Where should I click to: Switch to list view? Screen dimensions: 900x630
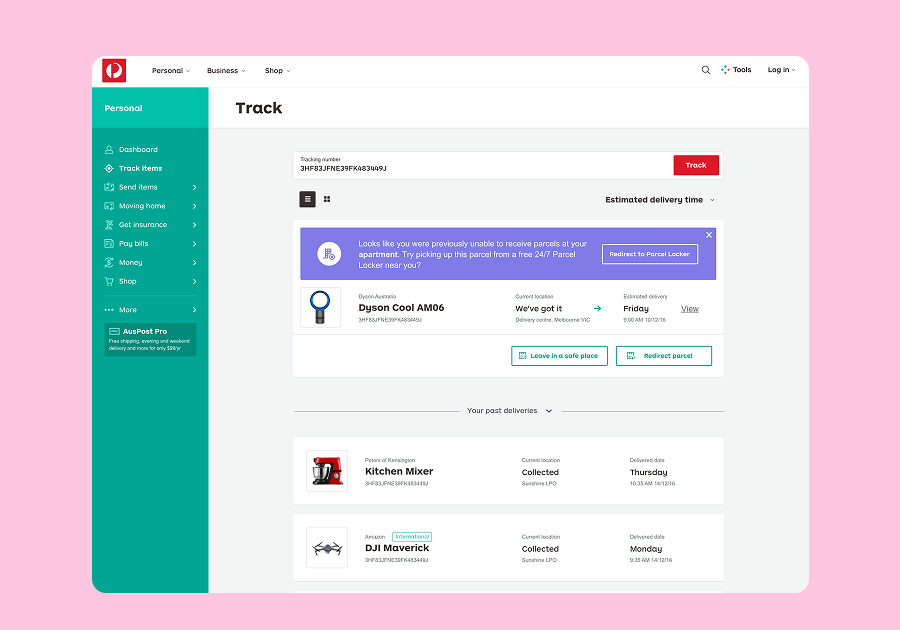(308, 199)
